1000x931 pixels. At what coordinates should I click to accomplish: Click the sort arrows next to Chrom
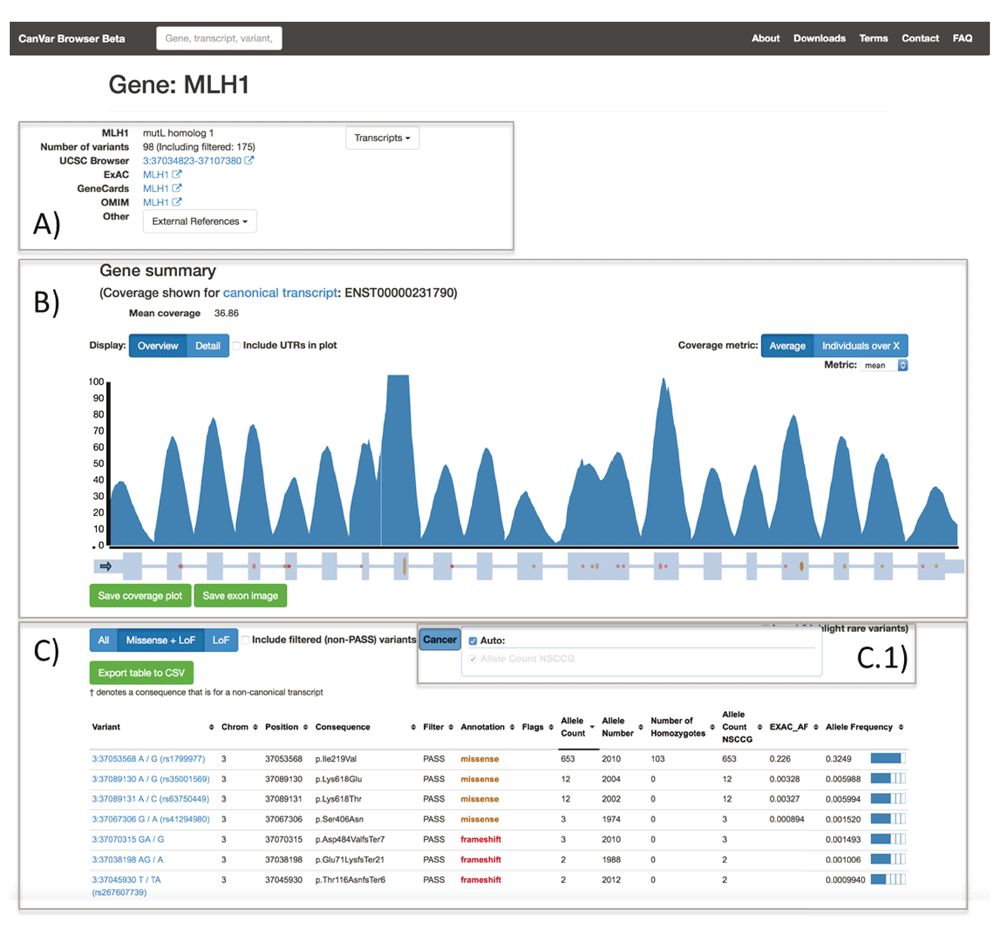(255, 727)
